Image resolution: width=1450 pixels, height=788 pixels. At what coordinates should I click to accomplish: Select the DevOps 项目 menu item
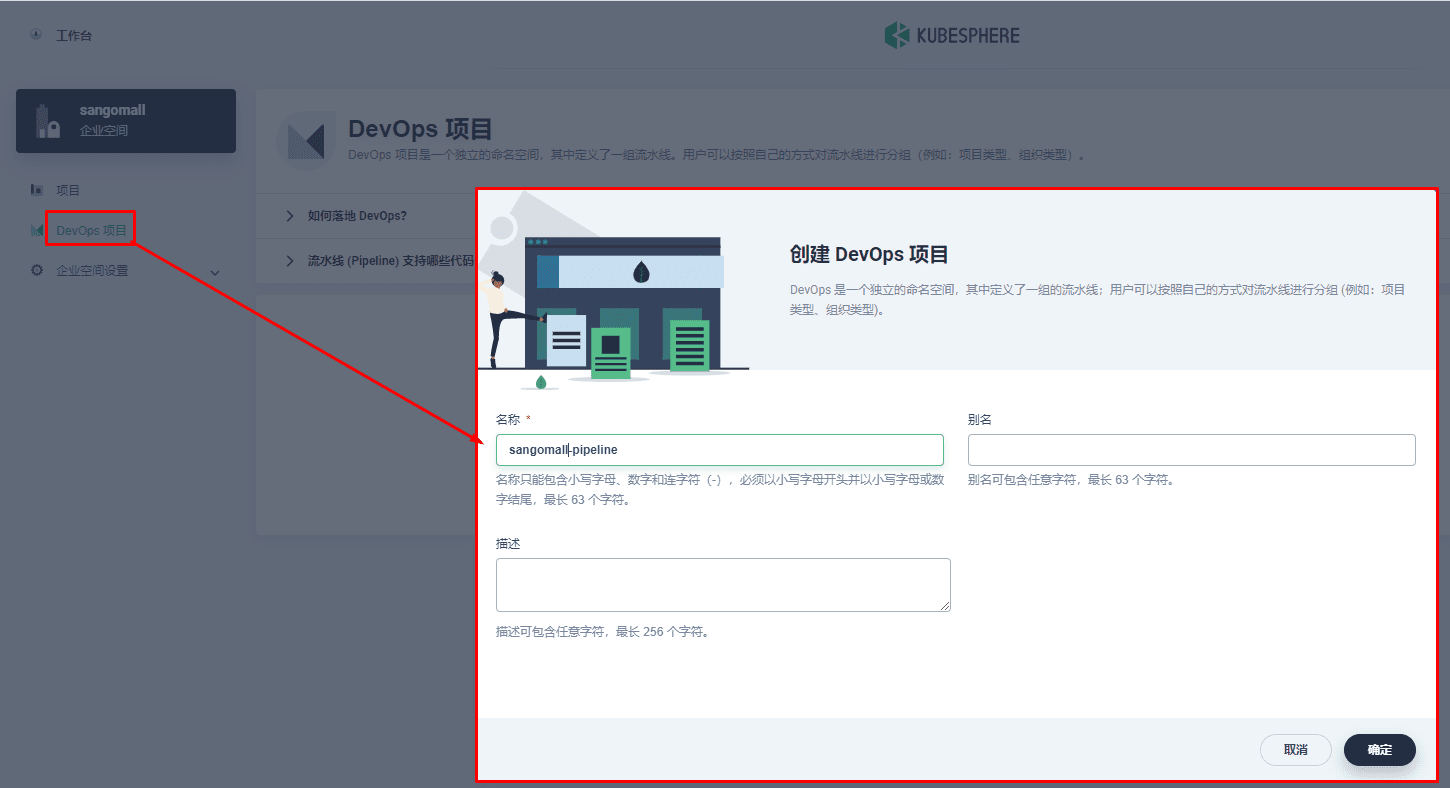[x=92, y=231]
